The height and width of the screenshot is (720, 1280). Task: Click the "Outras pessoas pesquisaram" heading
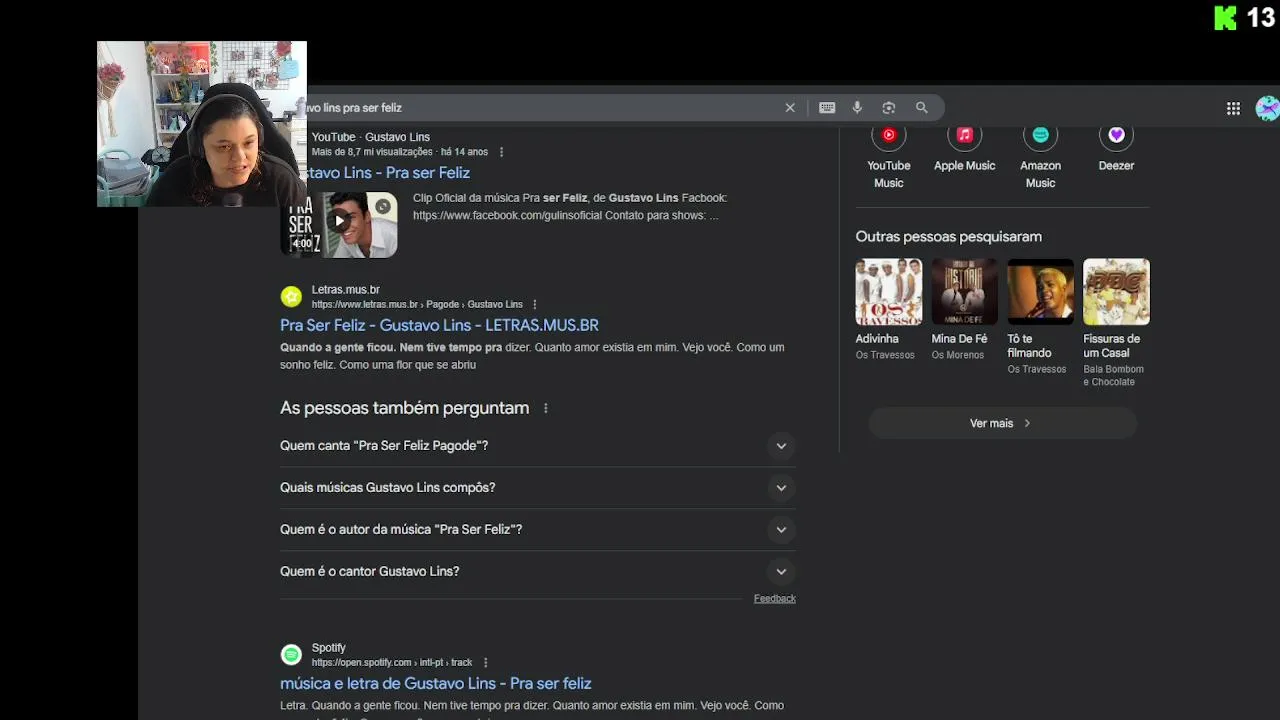pos(948,237)
